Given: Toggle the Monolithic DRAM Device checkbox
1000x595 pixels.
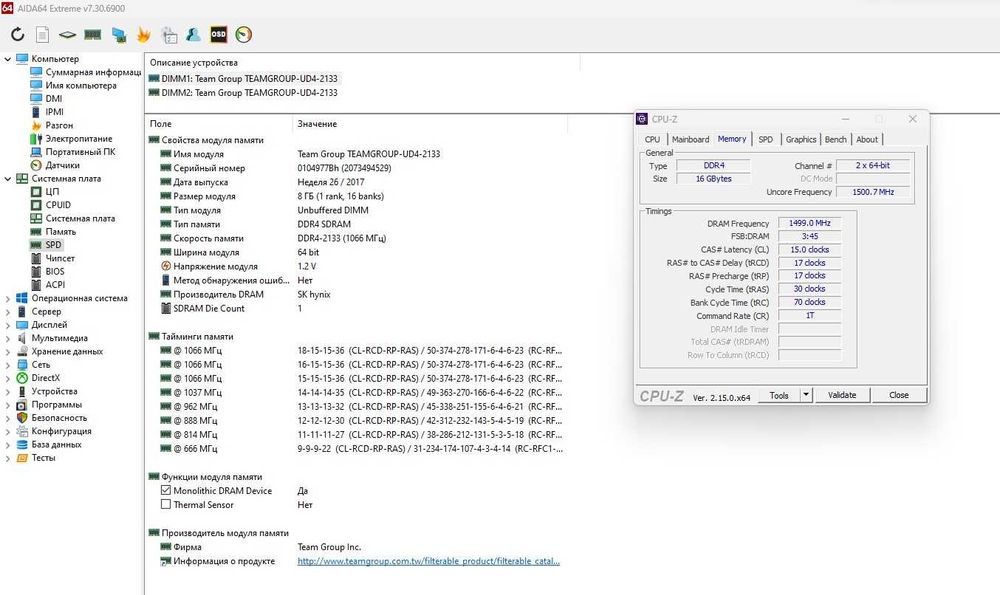Looking at the screenshot, I should 166,490.
